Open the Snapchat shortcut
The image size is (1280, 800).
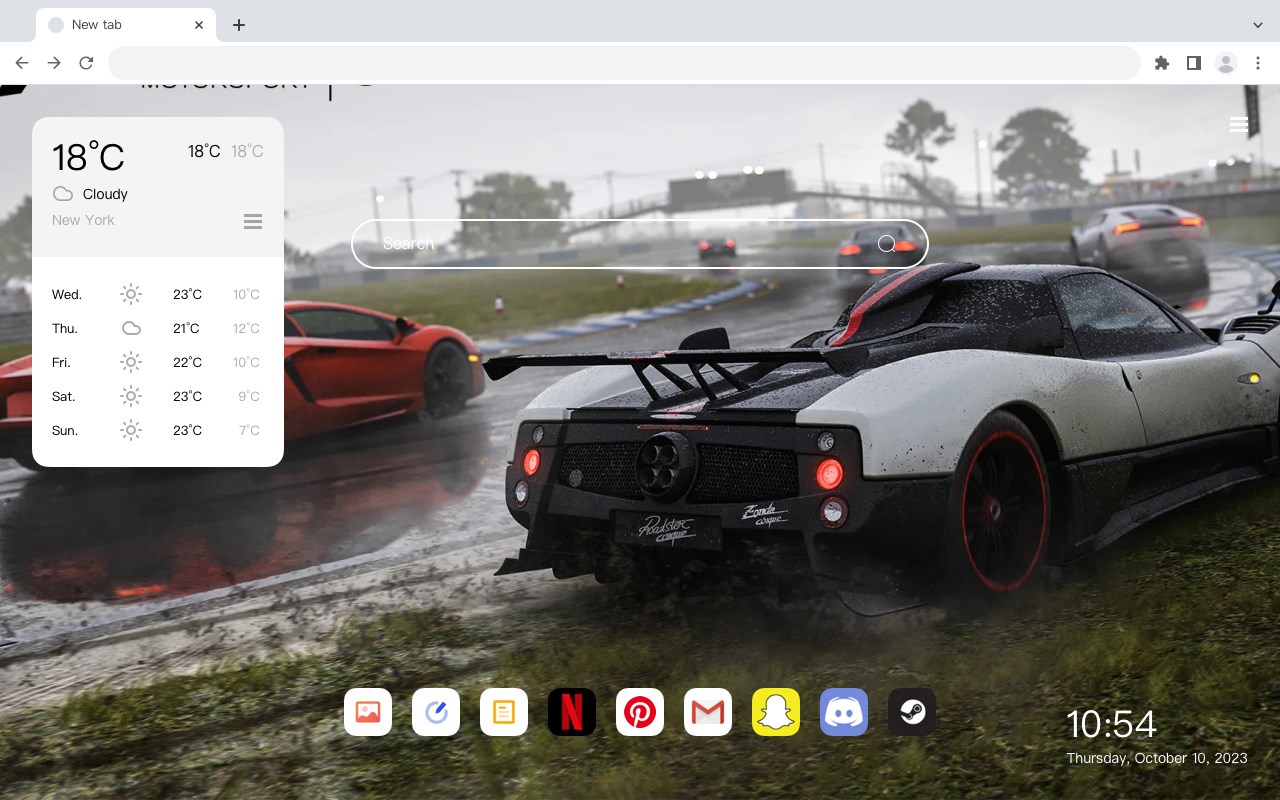(x=776, y=712)
